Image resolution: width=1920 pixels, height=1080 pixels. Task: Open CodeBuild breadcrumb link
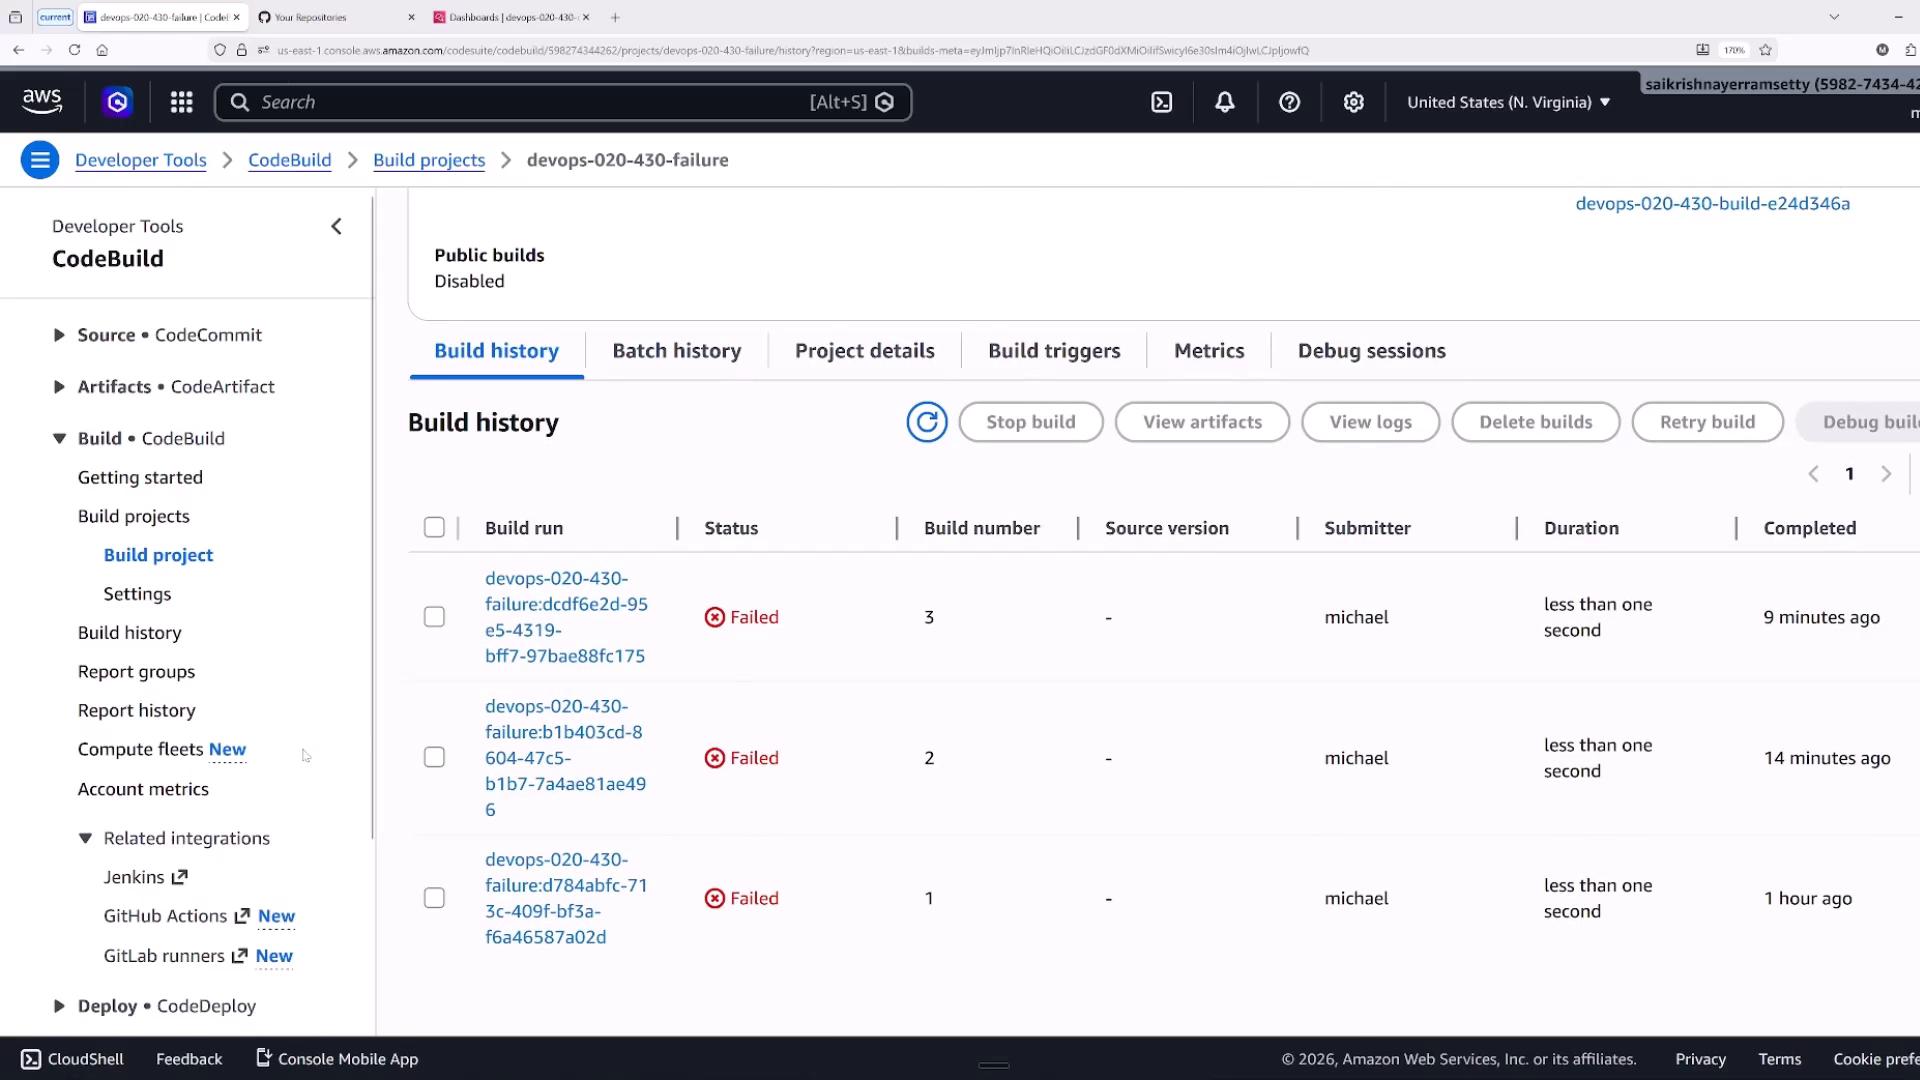289,160
